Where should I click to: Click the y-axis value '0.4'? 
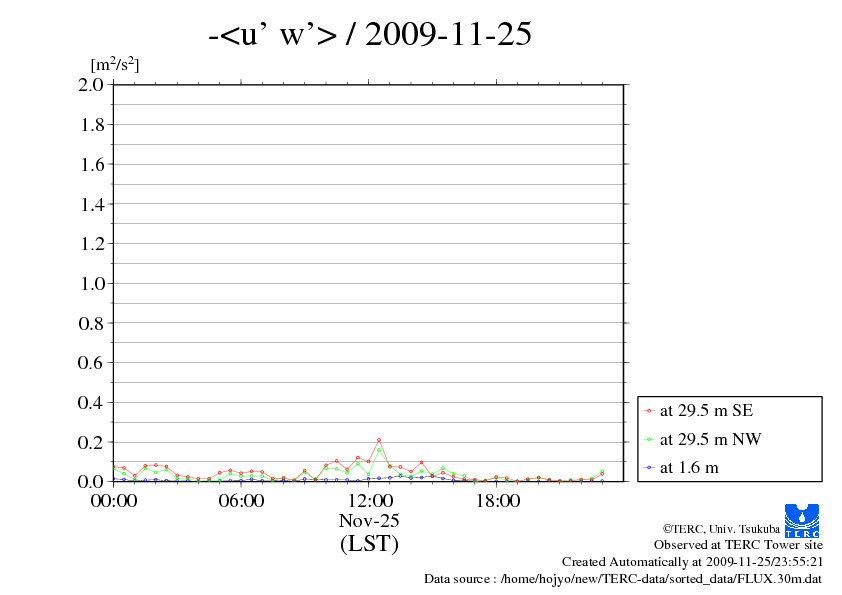pos(91,403)
